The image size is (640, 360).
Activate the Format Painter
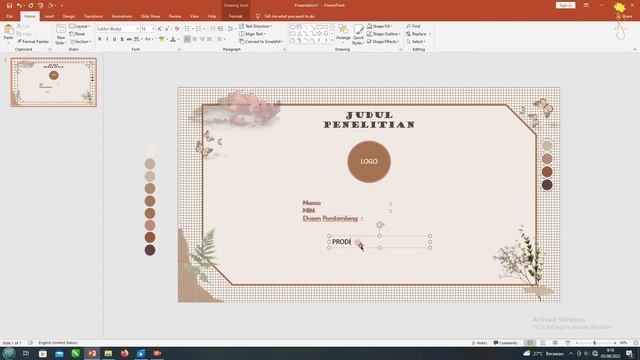(33, 42)
